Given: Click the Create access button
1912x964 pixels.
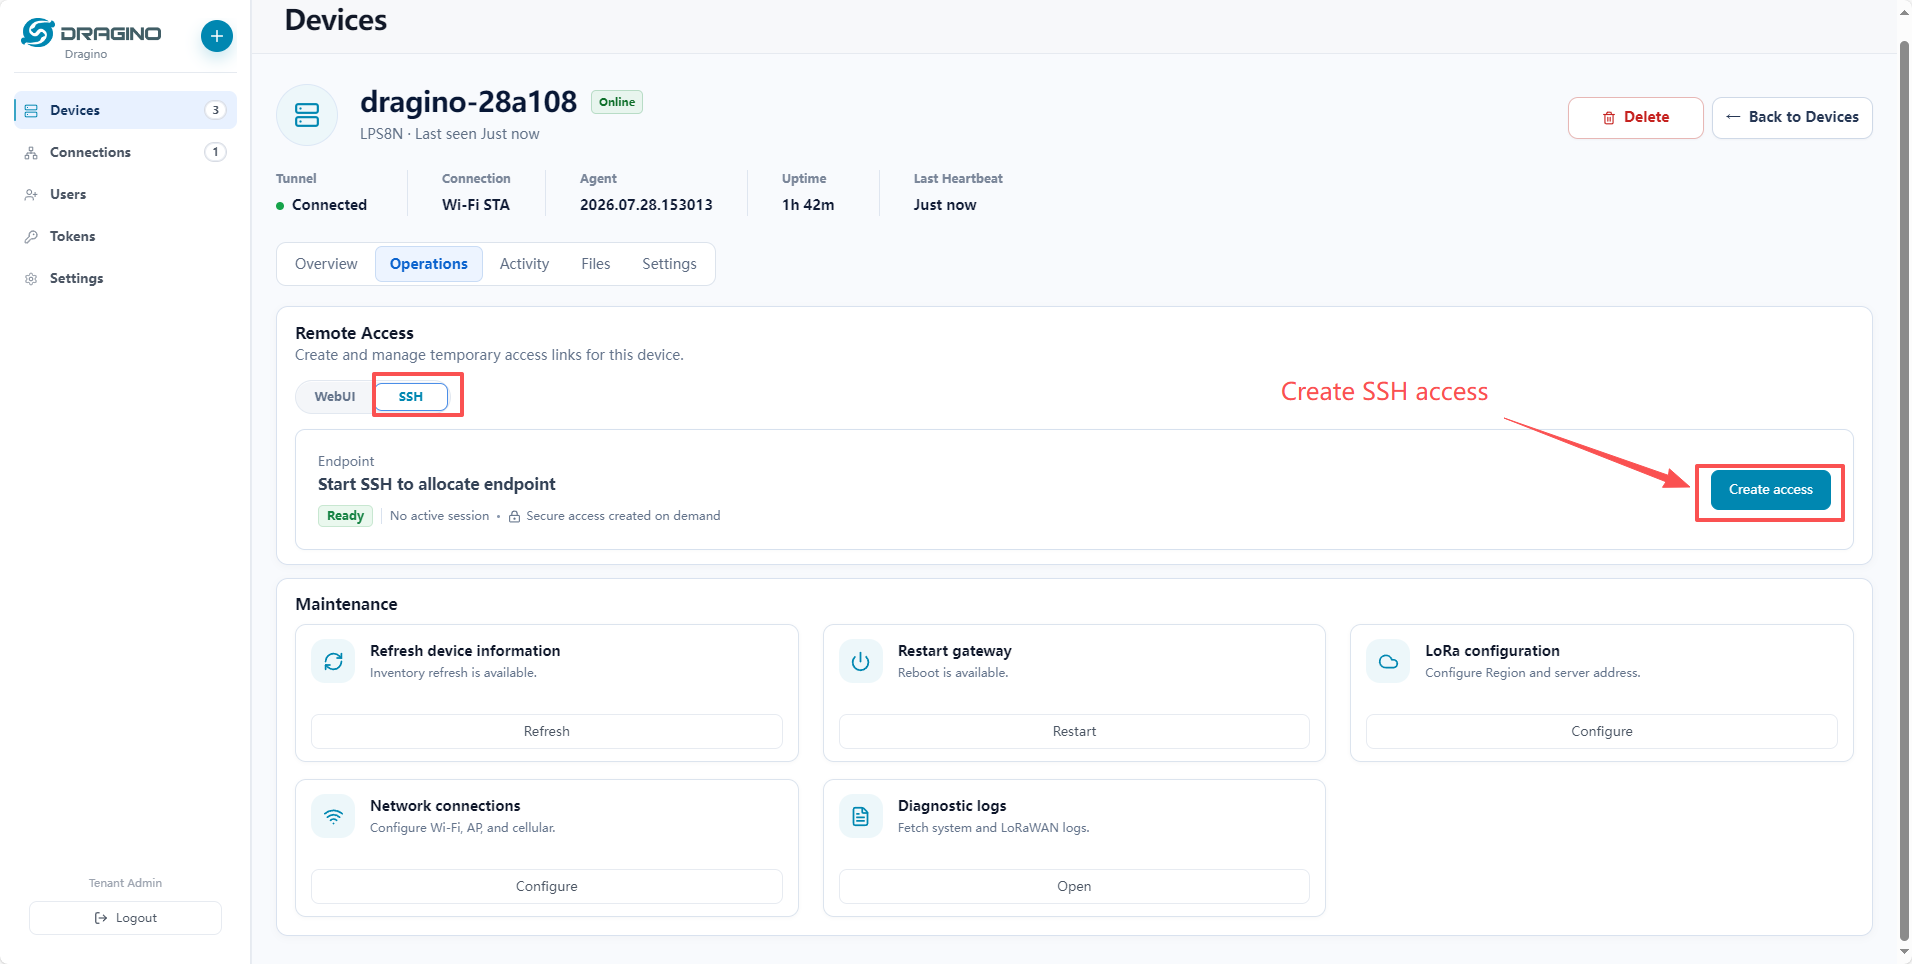Looking at the screenshot, I should [1770, 490].
